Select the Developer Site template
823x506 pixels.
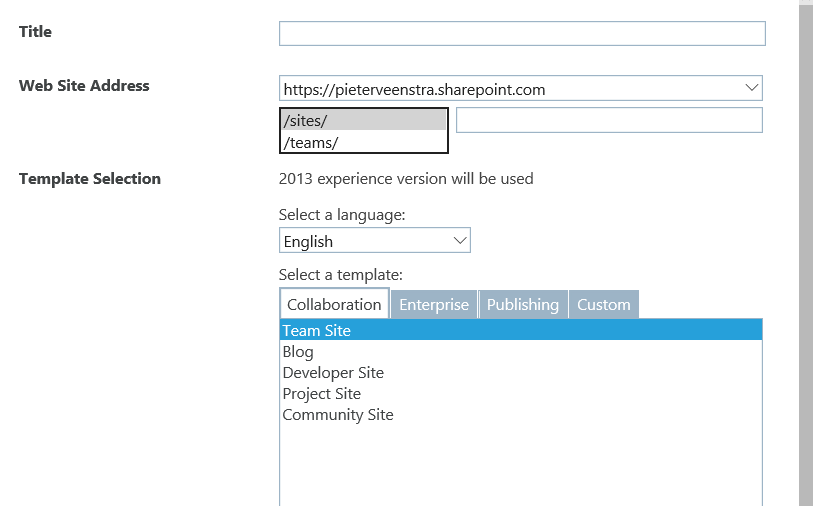click(x=521, y=372)
